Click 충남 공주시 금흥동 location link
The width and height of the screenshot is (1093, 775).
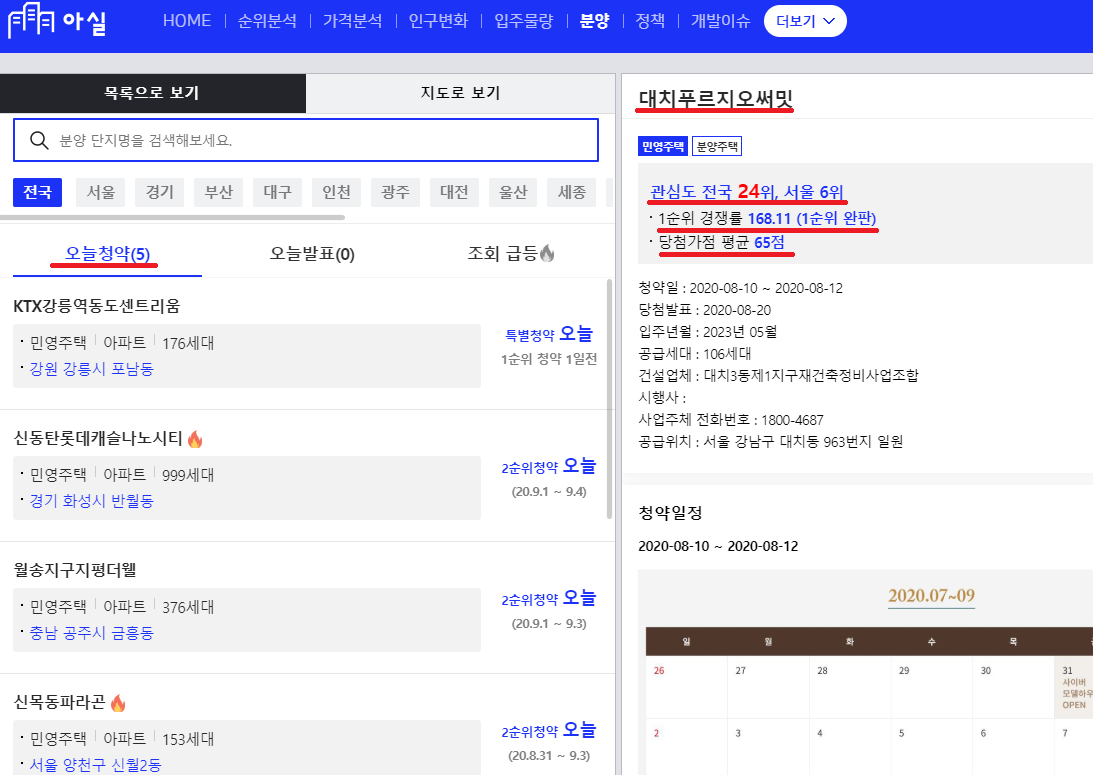[91, 633]
